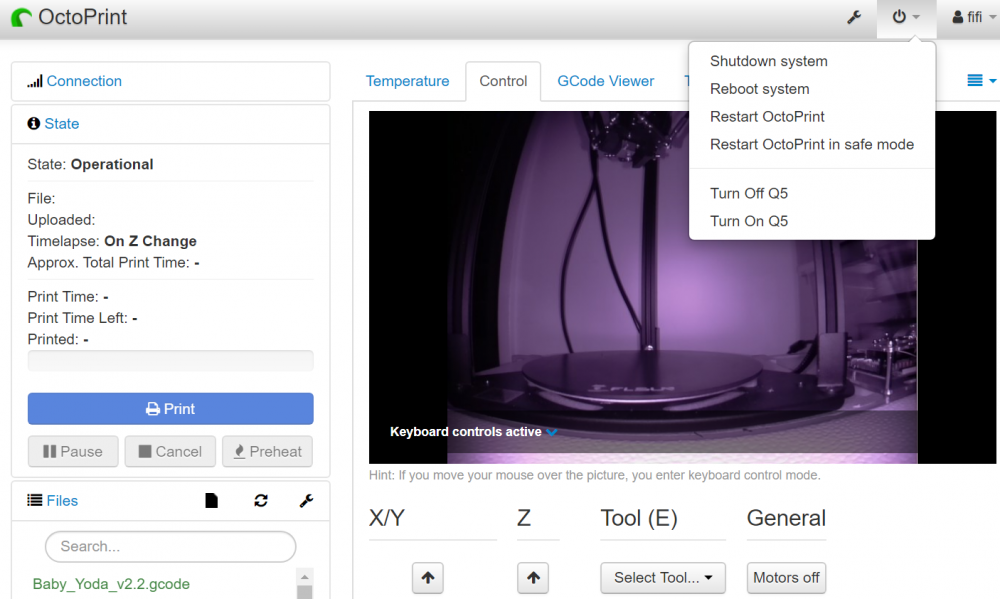
Task: Switch to the Temperature tab
Action: (x=407, y=81)
